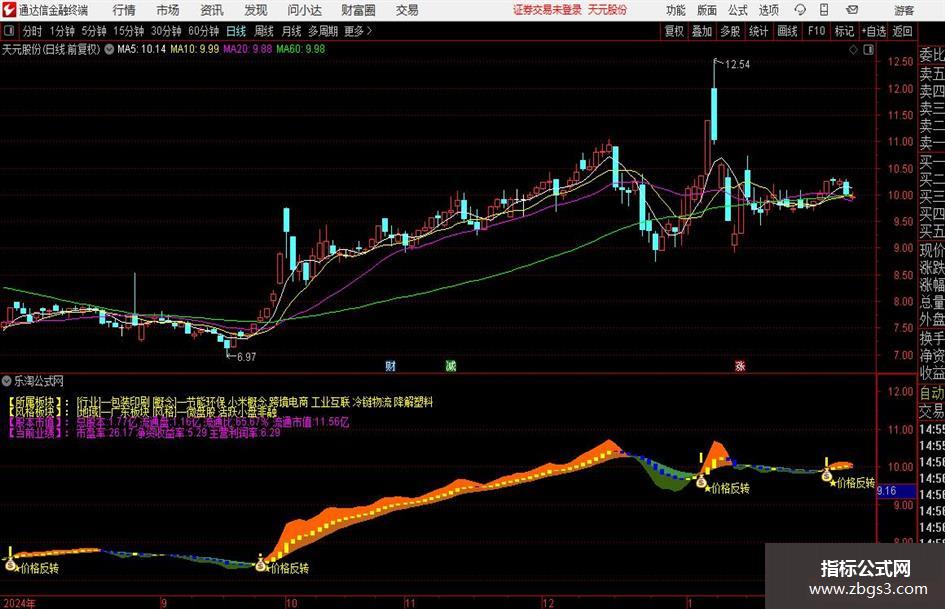
Task: Toggle the panel layout icon beside 分时
Action: (9, 31)
